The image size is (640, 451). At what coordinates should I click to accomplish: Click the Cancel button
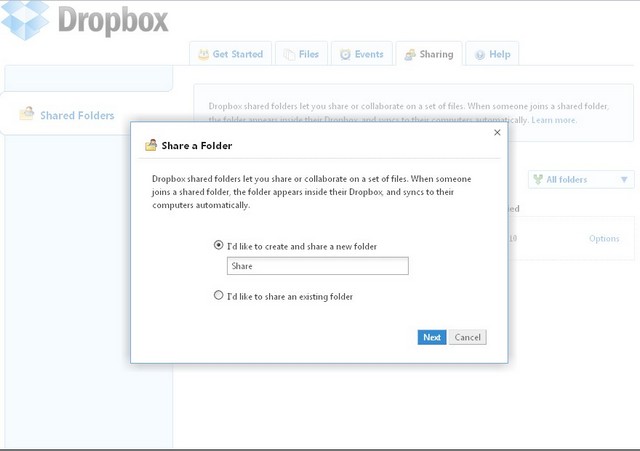(x=468, y=337)
